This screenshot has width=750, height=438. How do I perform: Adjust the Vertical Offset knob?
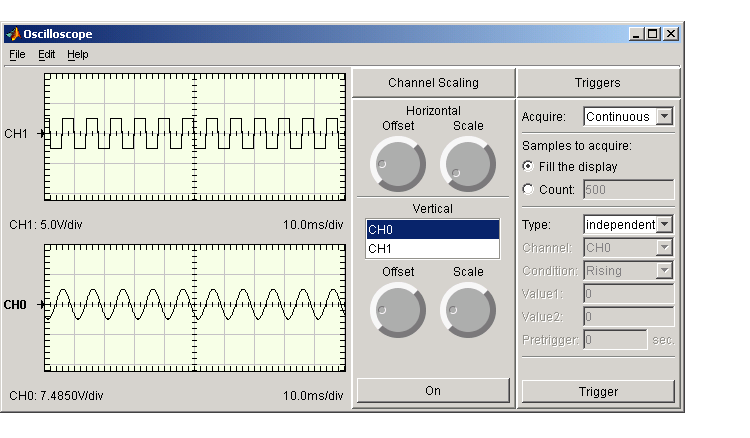(x=397, y=310)
